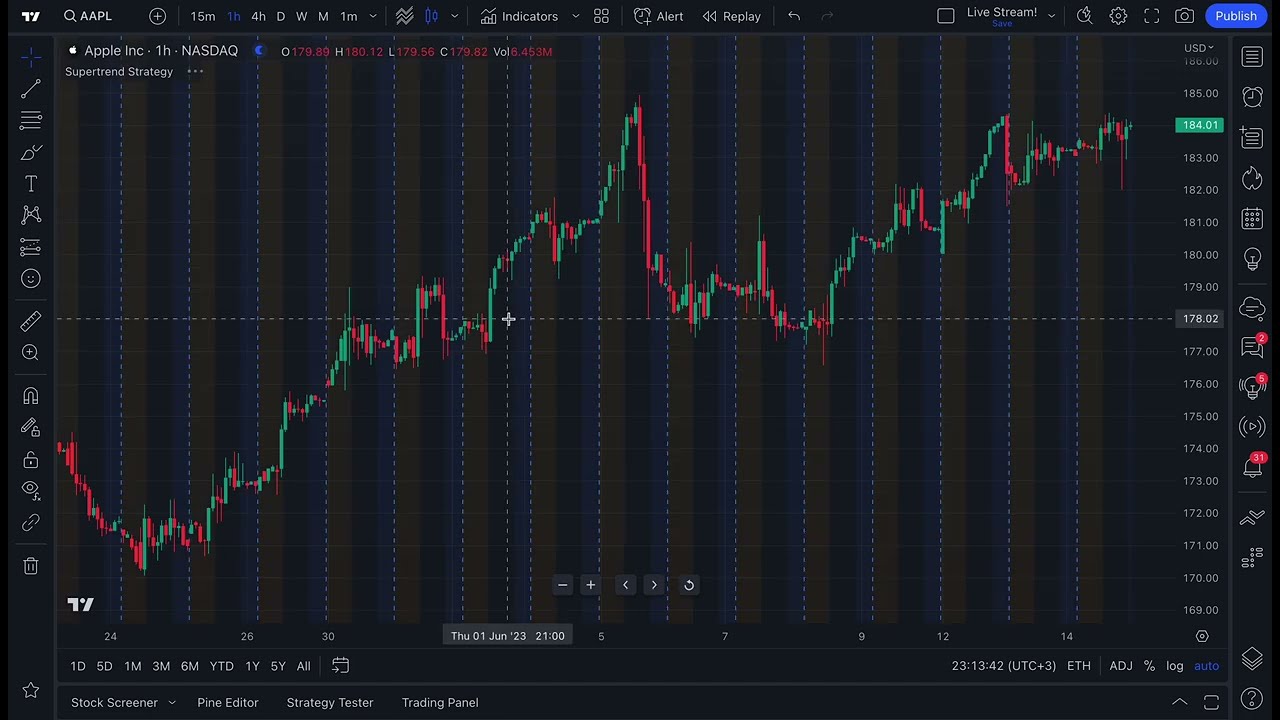
Task: Undo the last chart action
Action: point(794,16)
